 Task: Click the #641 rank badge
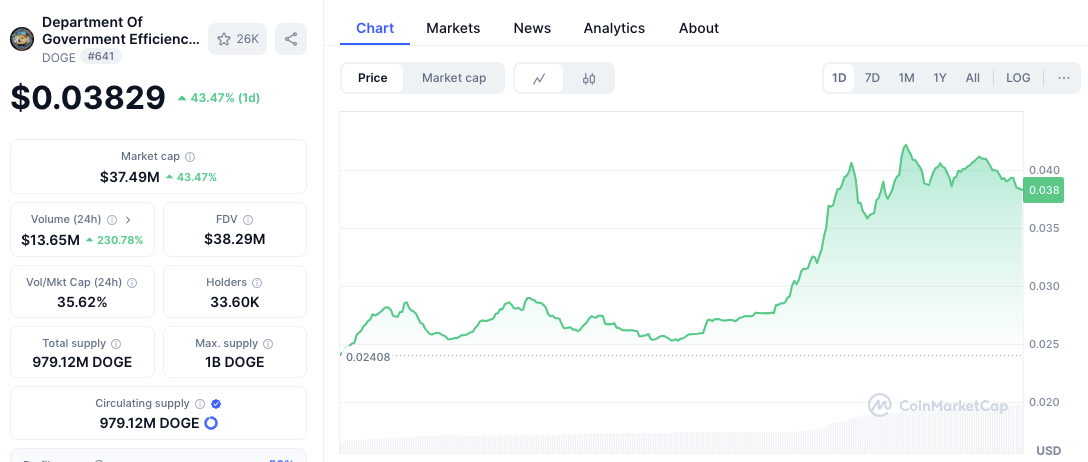[101, 57]
